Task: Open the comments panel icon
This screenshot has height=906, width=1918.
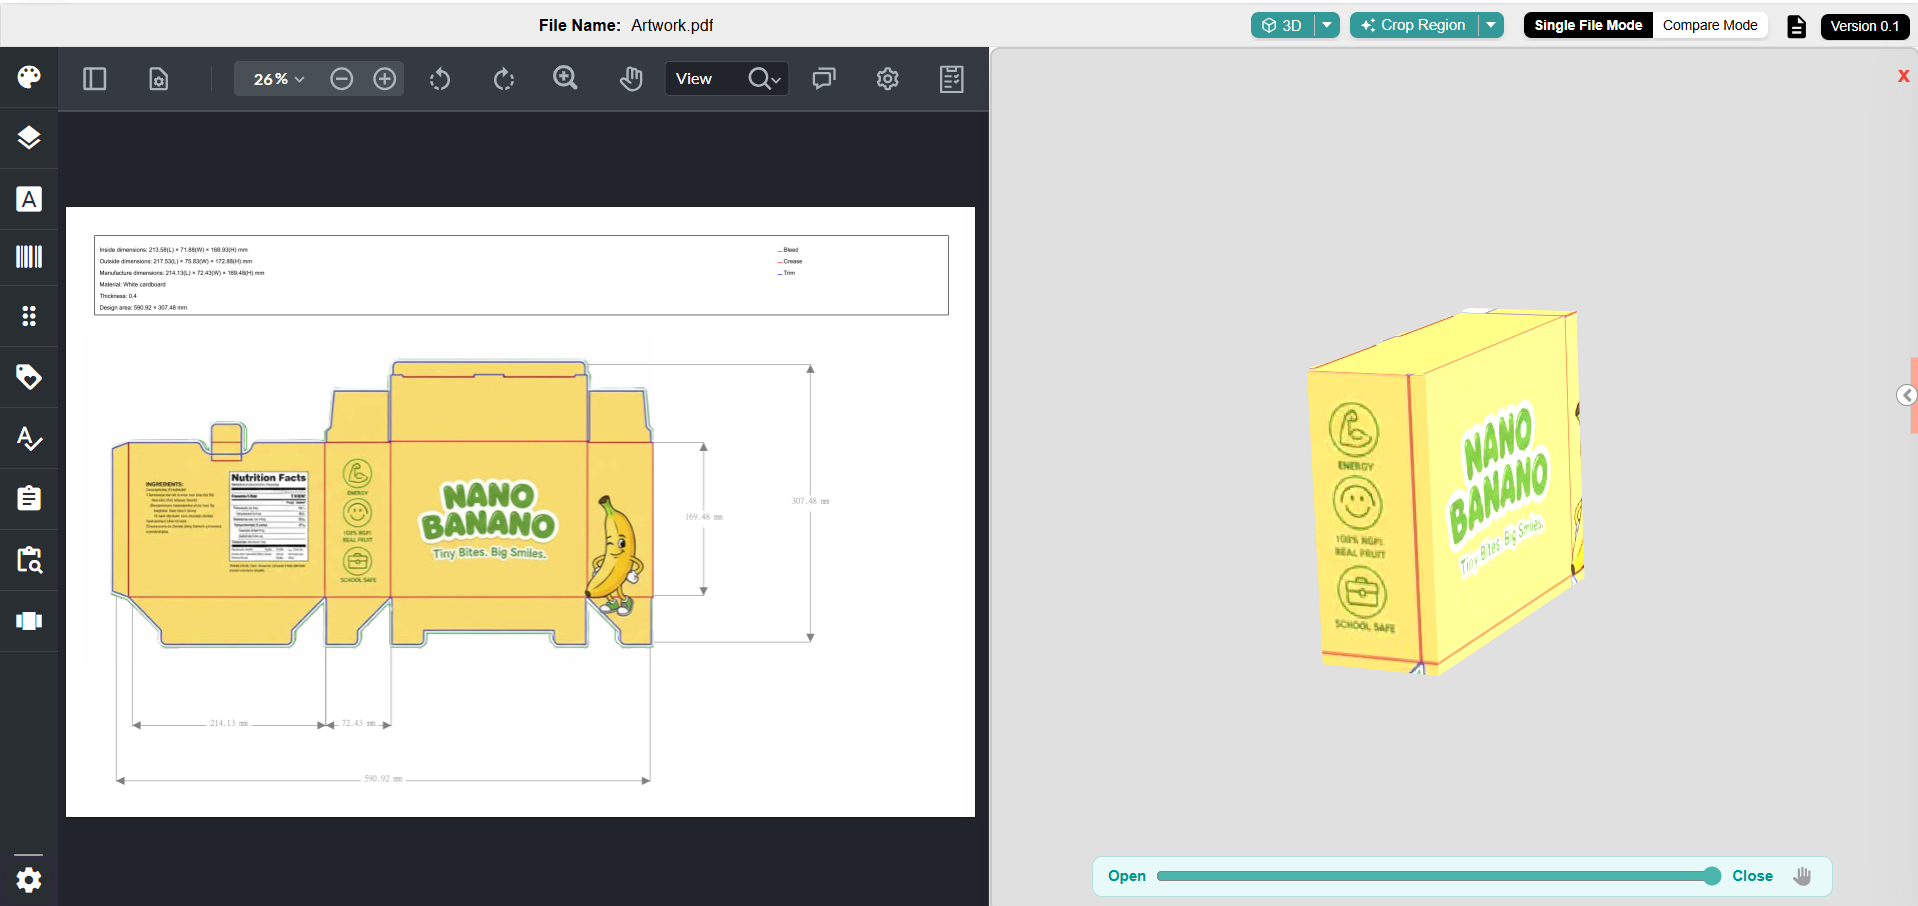Action: coord(824,79)
